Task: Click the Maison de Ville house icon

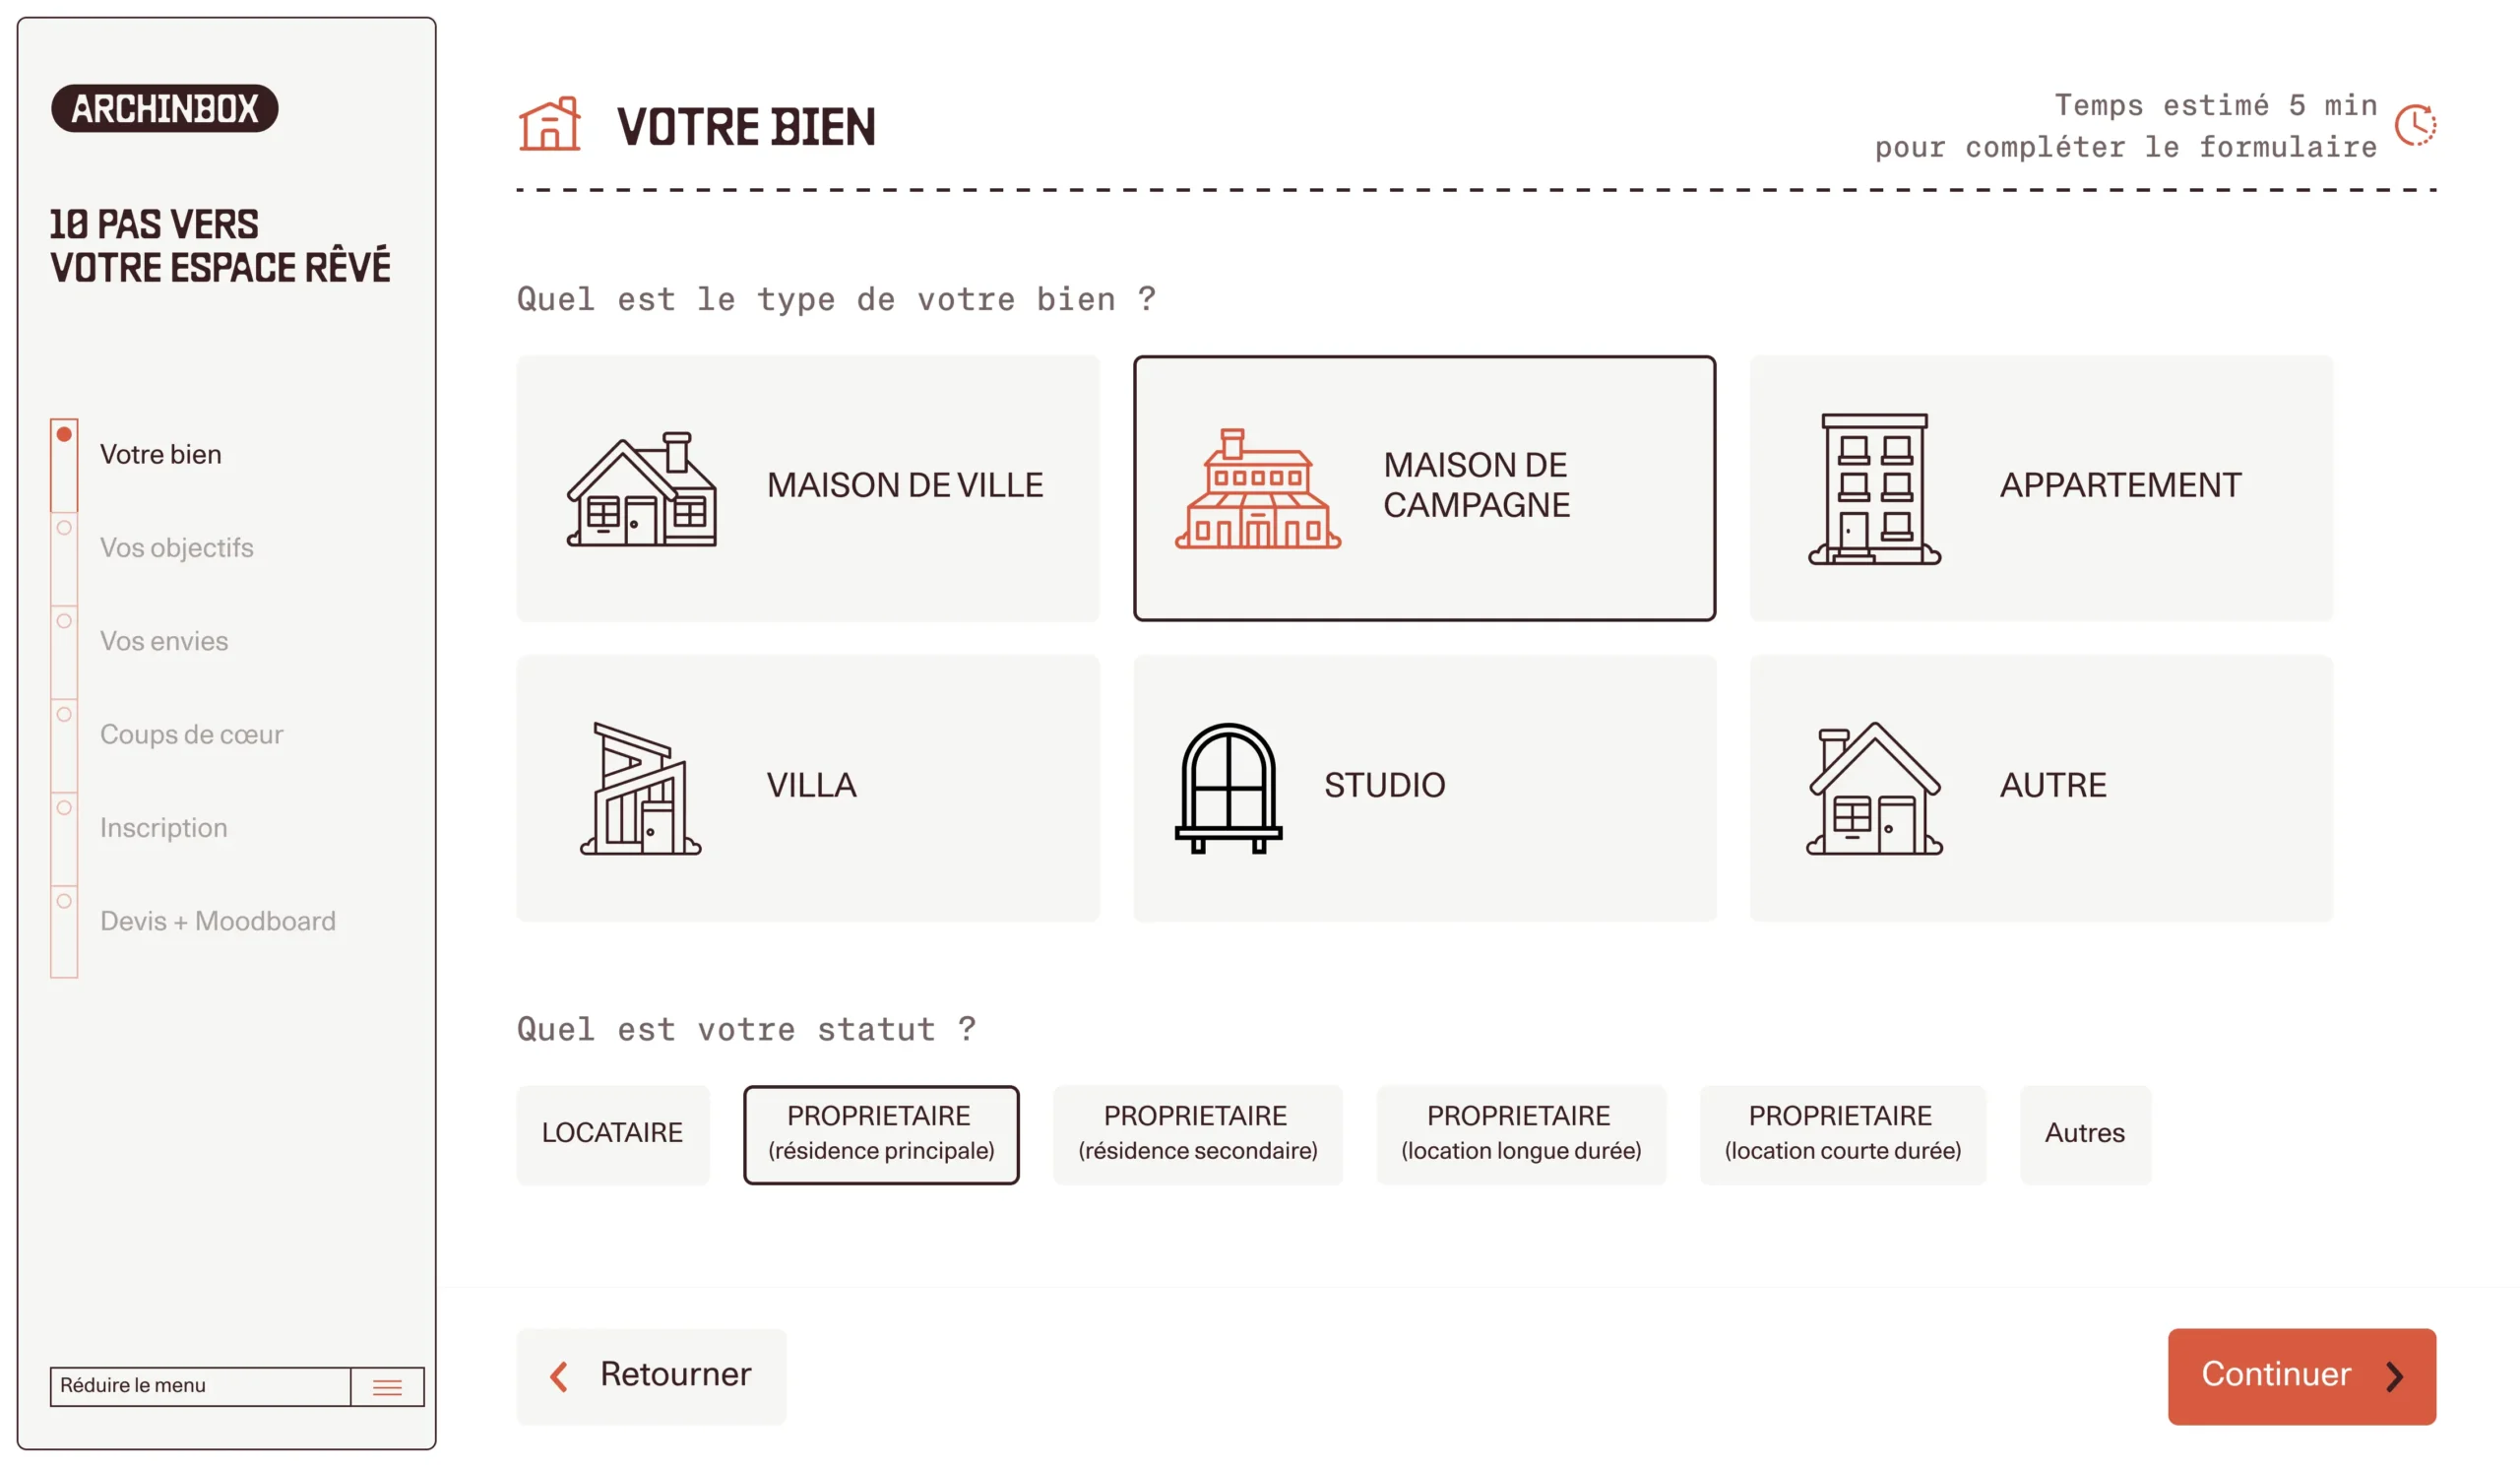Action: click(641, 489)
